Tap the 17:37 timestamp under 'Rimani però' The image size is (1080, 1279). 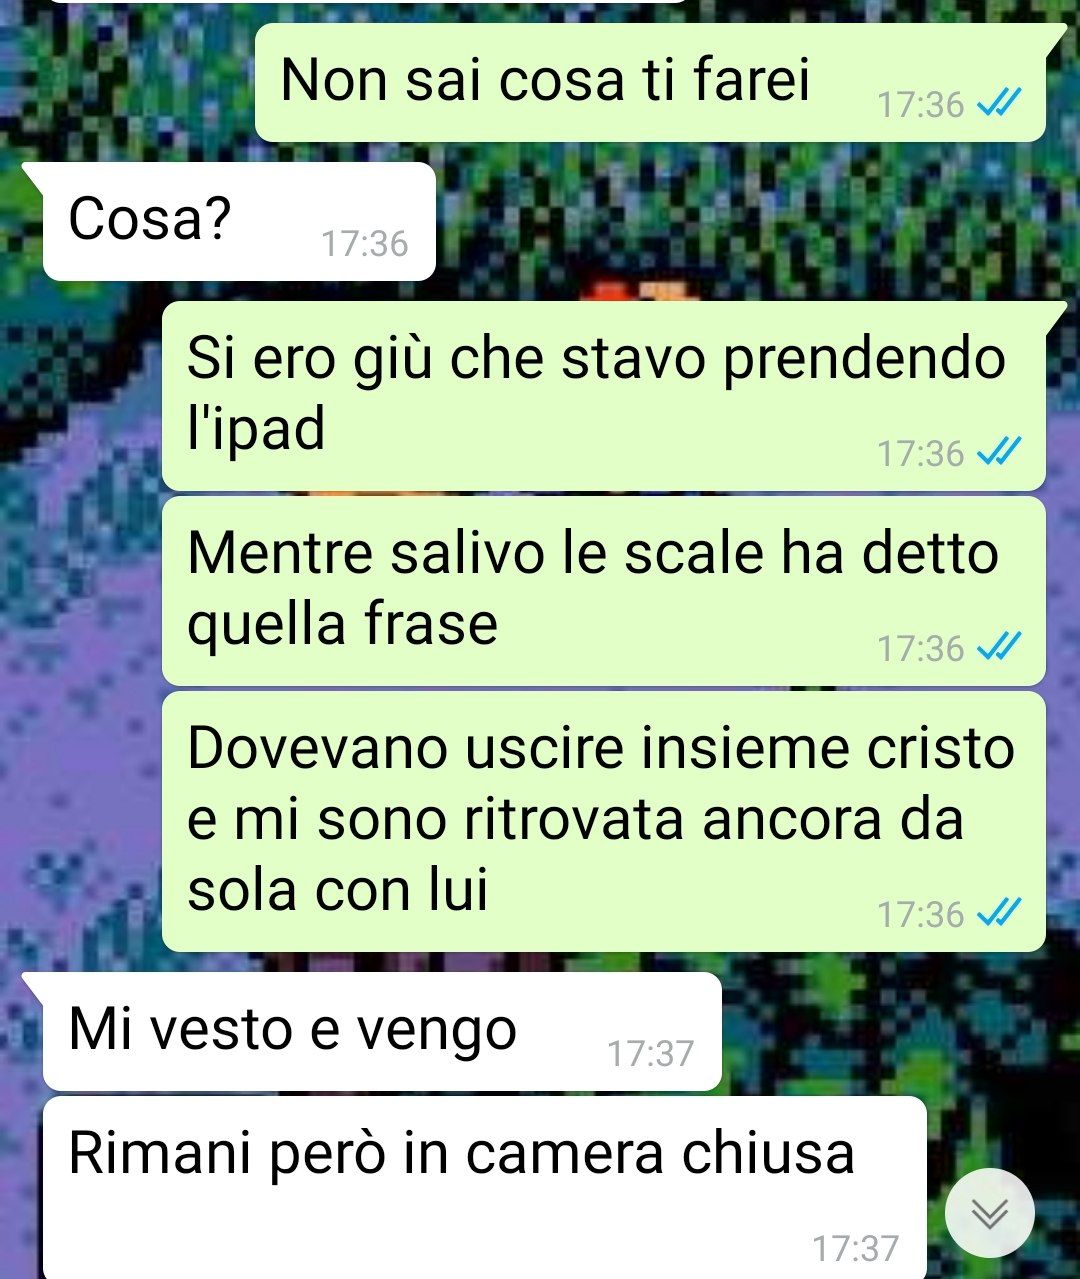(x=855, y=1248)
